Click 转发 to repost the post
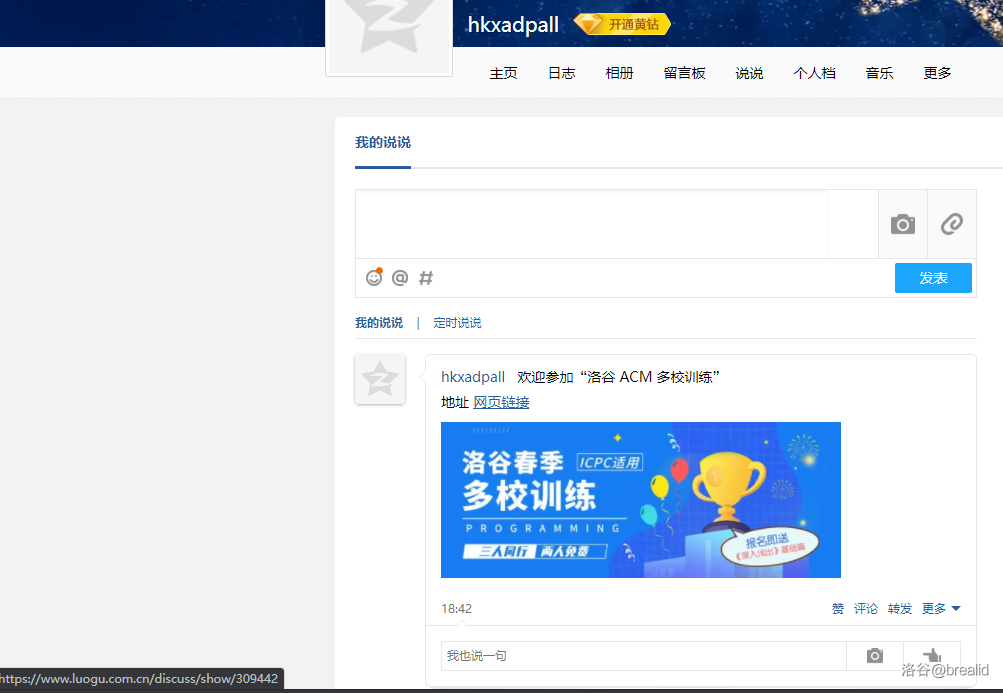The width and height of the screenshot is (1003, 693). [x=900, y=608]
